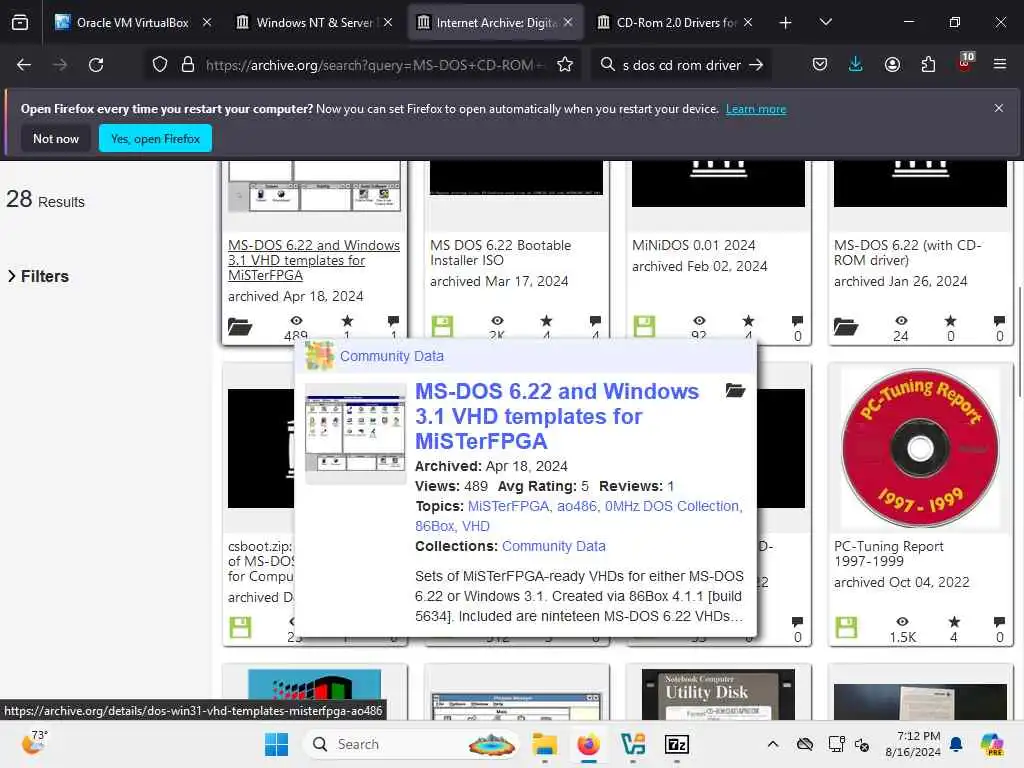
Task: Click Not now button
Action: [x=56, y=138]
